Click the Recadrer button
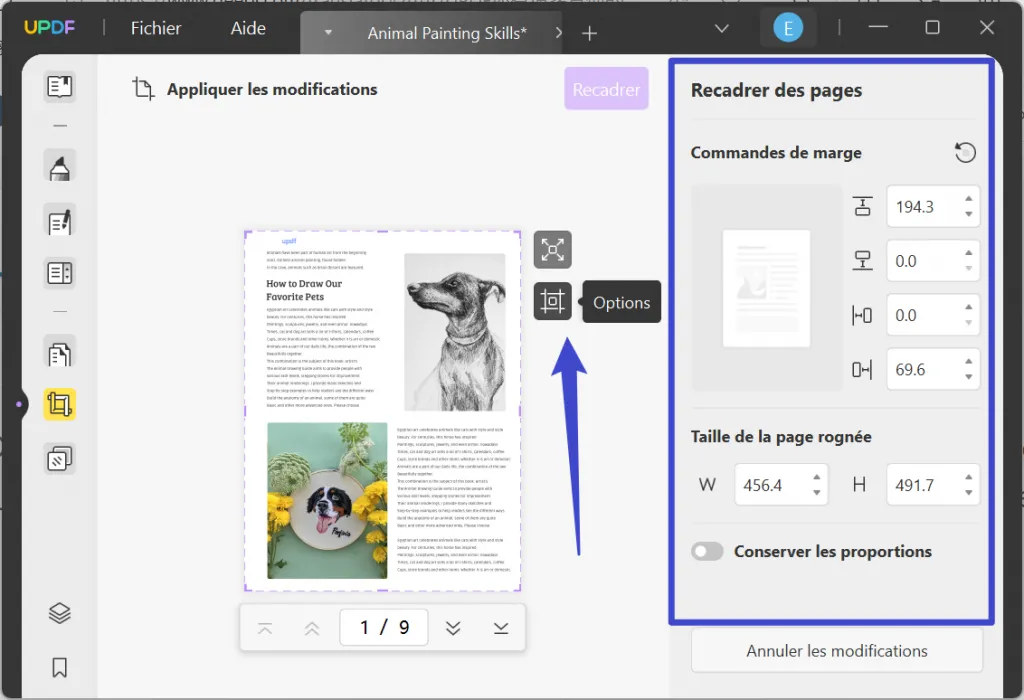Viewport: 1024px width, 700px height. [606, 88]
